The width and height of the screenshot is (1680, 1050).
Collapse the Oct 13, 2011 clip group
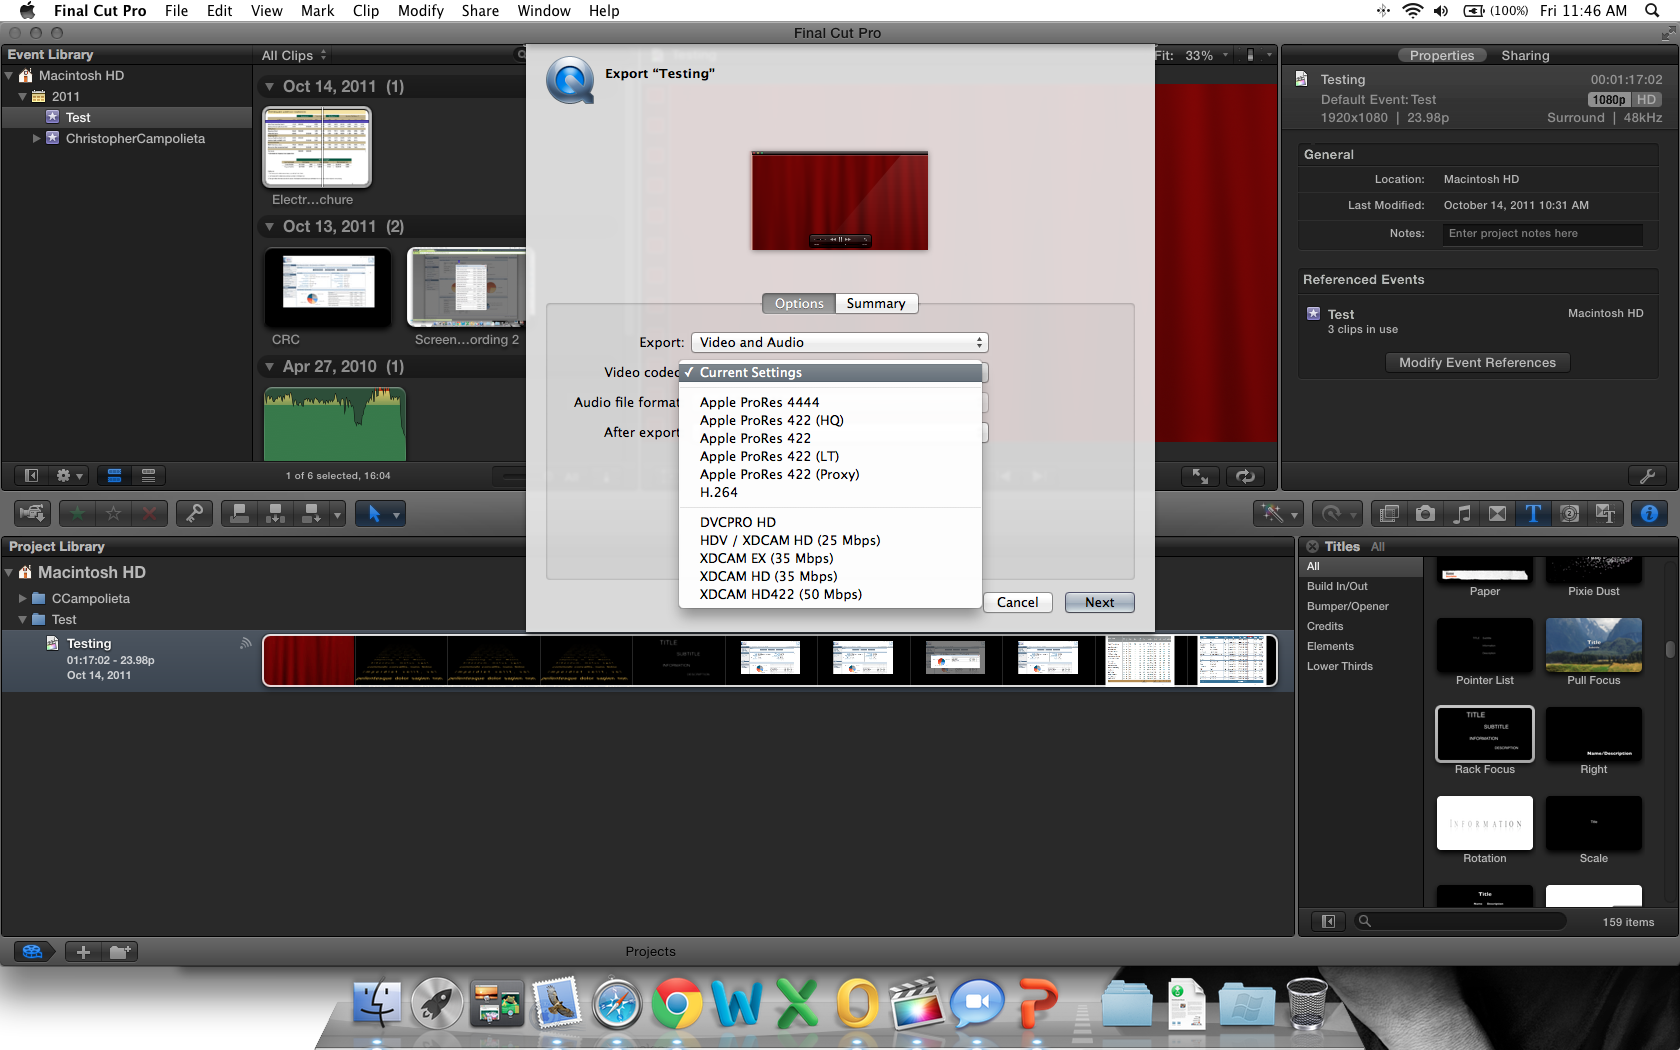[269, 227]
